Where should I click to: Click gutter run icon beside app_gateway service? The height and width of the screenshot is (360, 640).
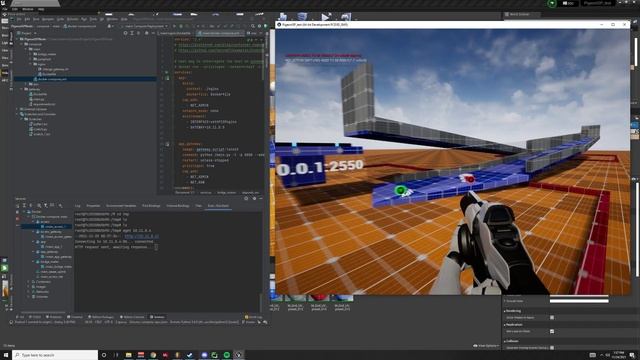(167, 144)
